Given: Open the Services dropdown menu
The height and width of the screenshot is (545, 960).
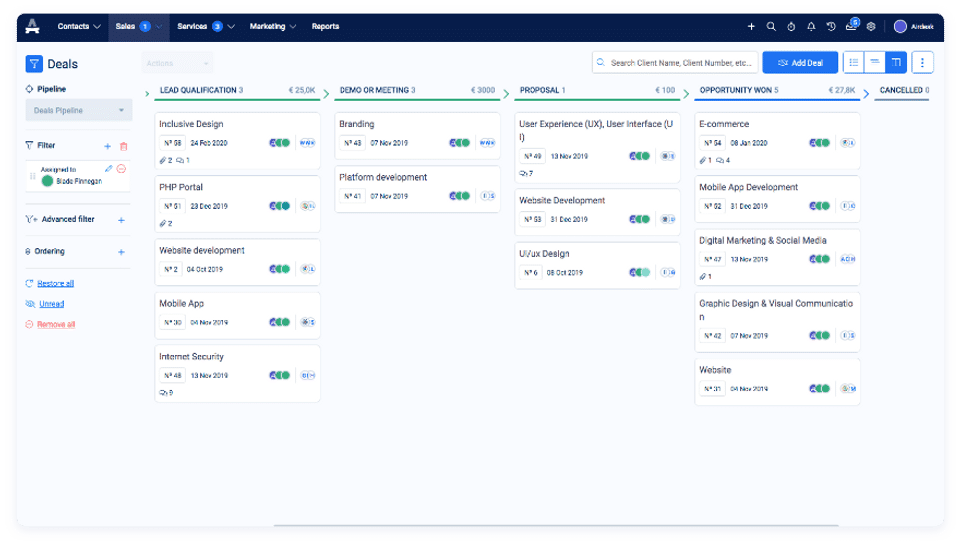Looking at the screenshot, I should 206,26.
